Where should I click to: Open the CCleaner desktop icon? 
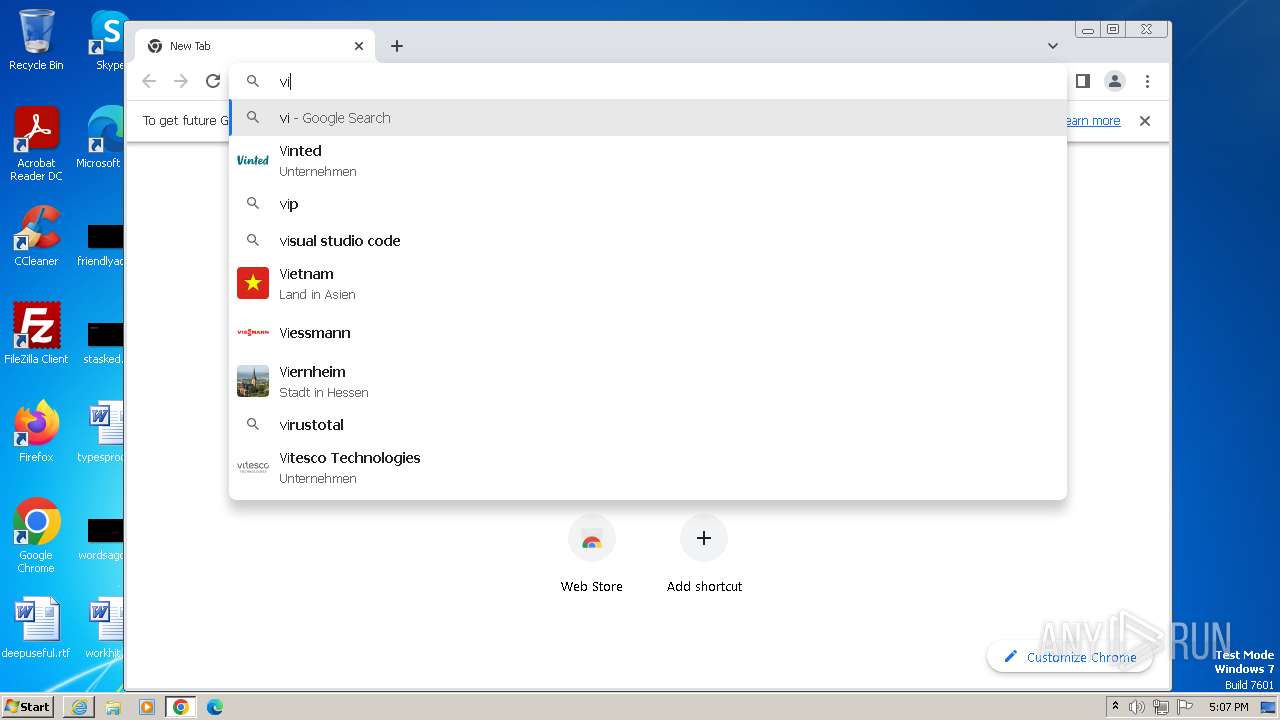tap(36, 236)
